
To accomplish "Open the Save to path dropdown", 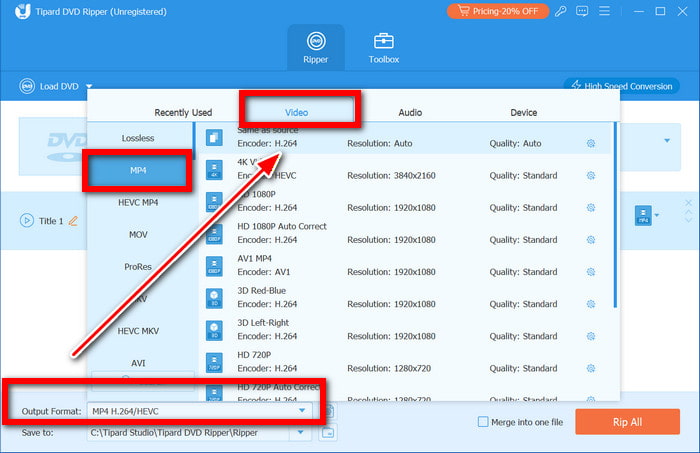I will click(301, 433).
